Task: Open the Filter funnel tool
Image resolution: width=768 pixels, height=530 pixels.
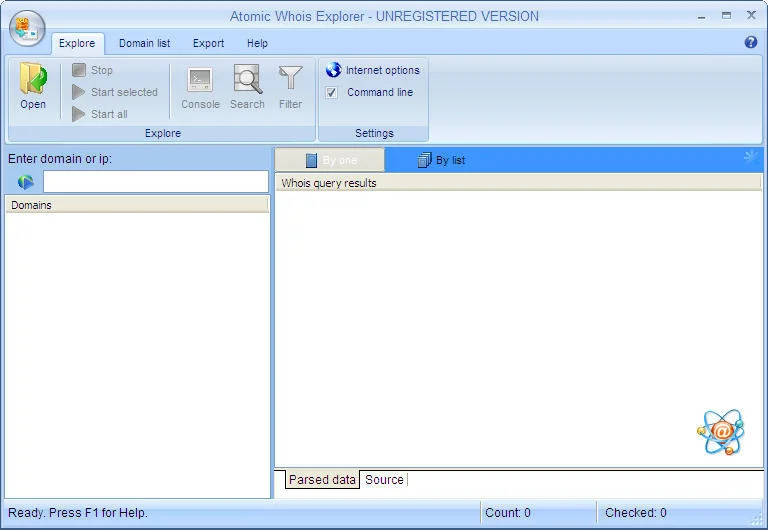Action: (290, 88)
